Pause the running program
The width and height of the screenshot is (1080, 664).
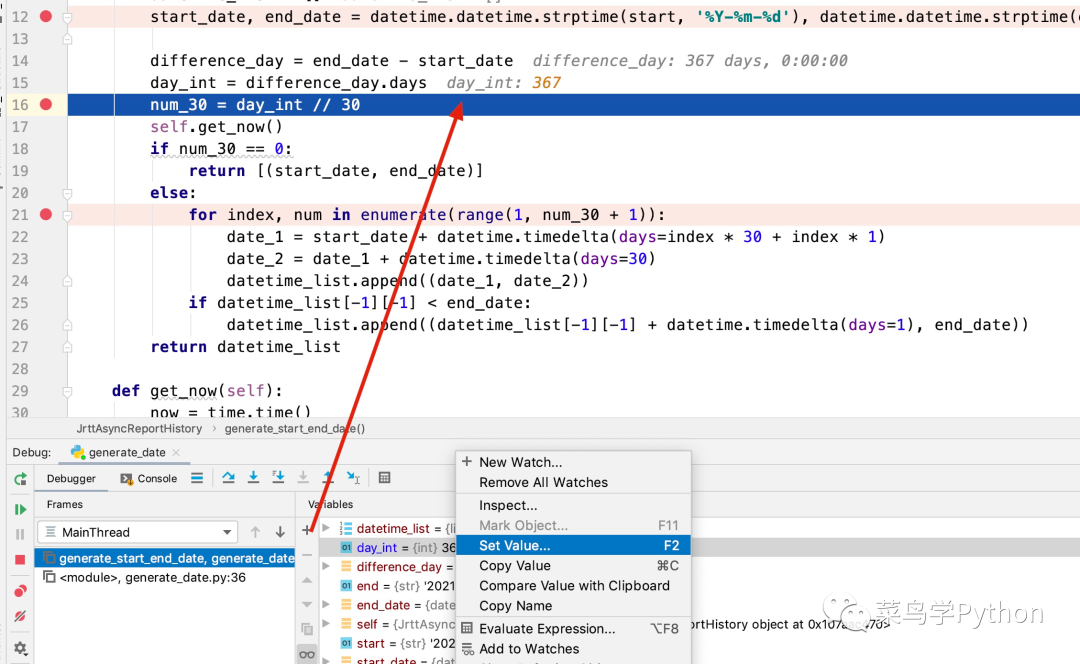click(20, 535)
